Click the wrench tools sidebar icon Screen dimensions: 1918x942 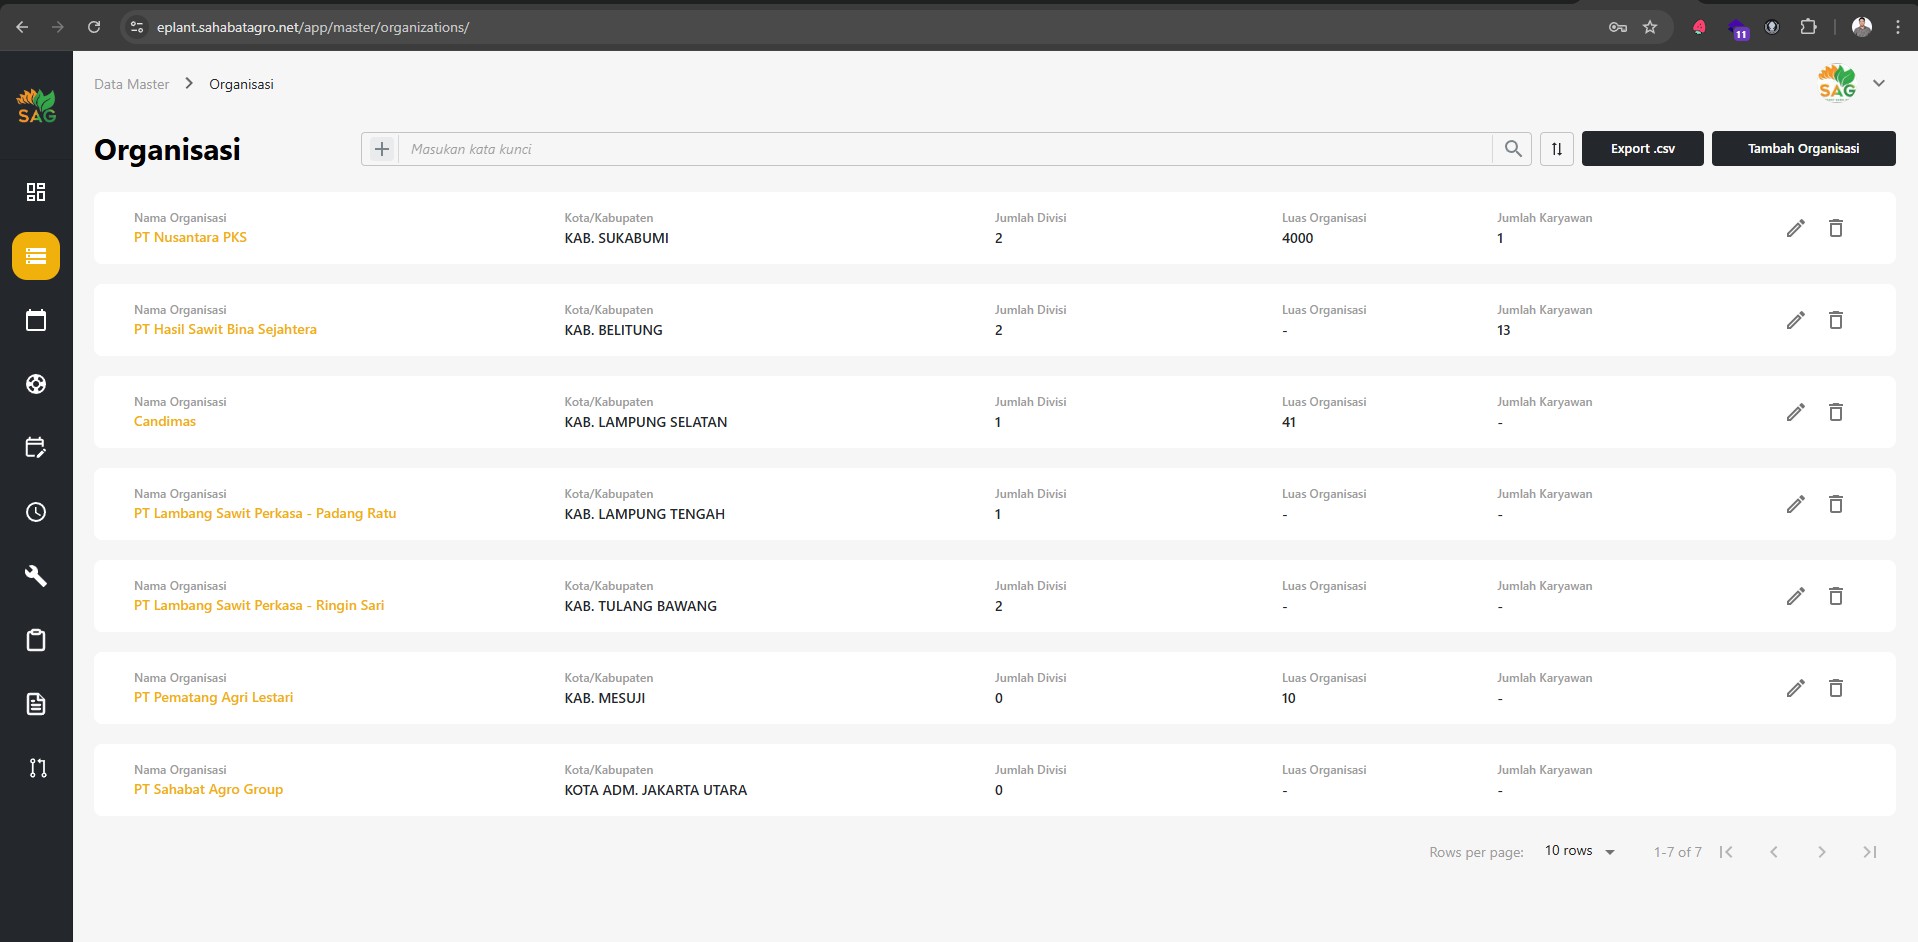click(36, 576)
